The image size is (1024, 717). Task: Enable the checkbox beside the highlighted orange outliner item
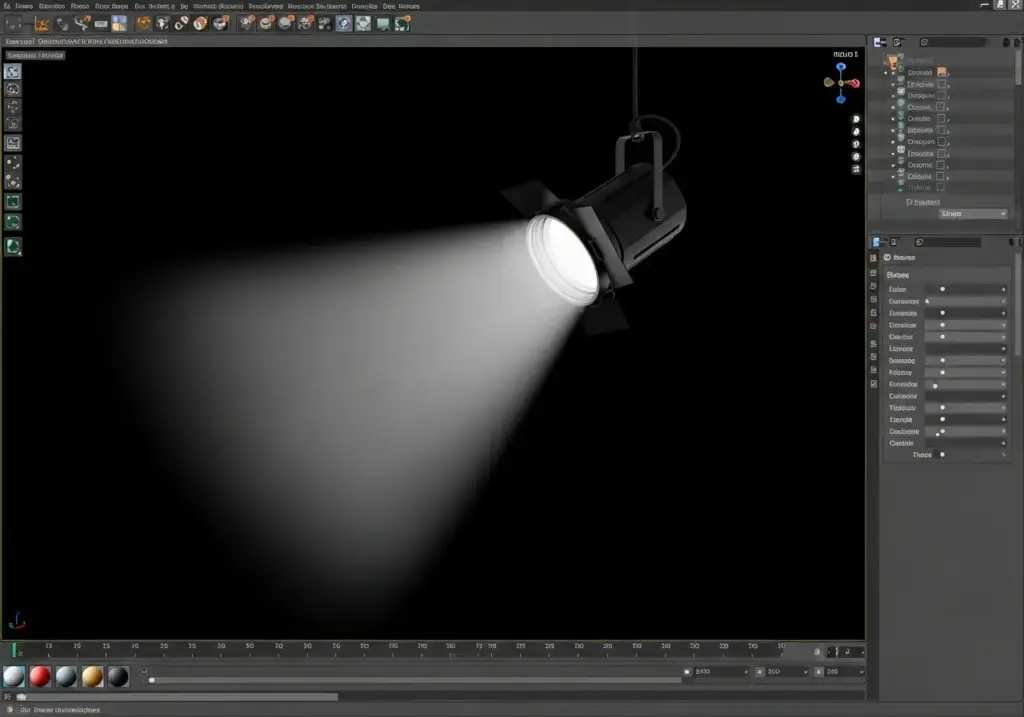click(x=942, y=72)
